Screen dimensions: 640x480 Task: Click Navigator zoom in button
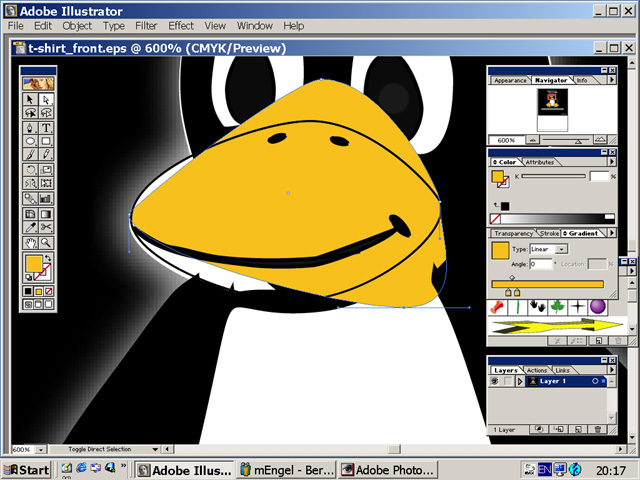coord(600,140)
